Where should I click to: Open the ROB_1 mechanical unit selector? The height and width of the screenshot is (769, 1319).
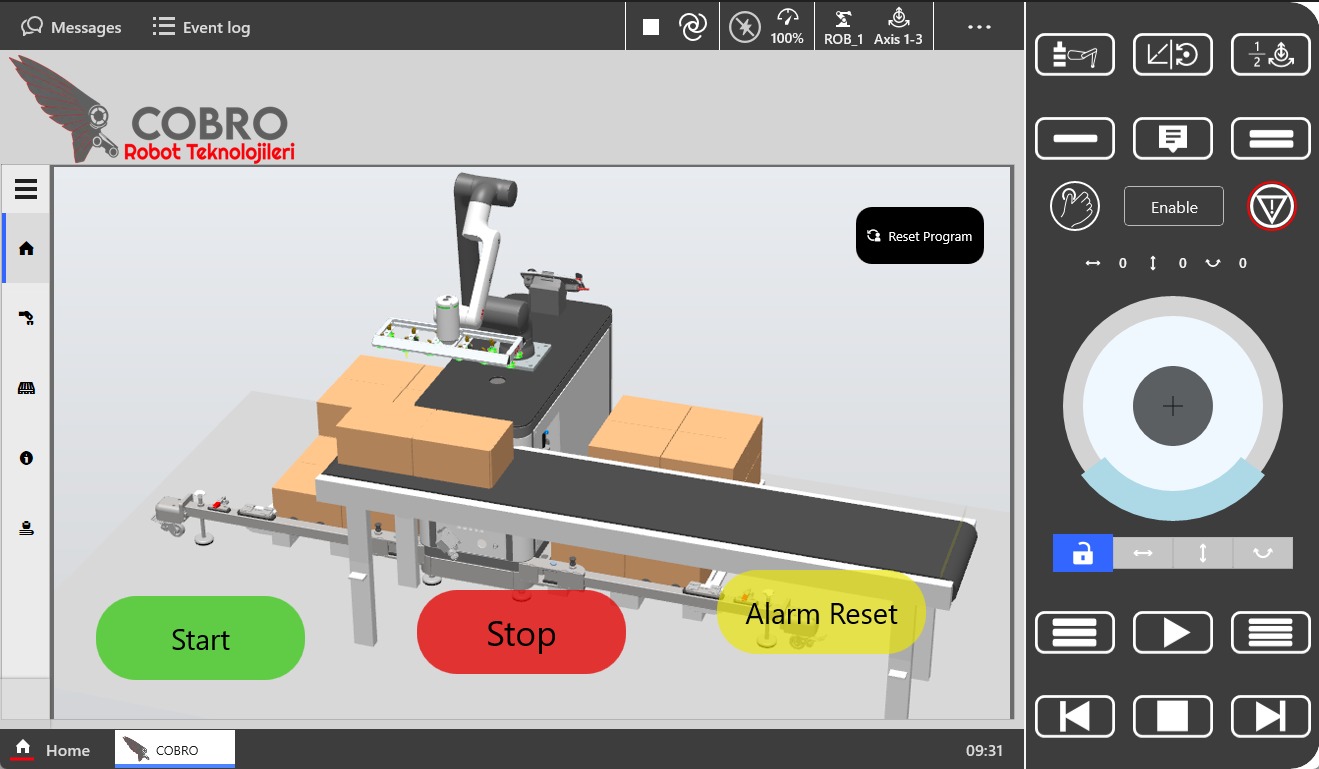tap(843, 27)
